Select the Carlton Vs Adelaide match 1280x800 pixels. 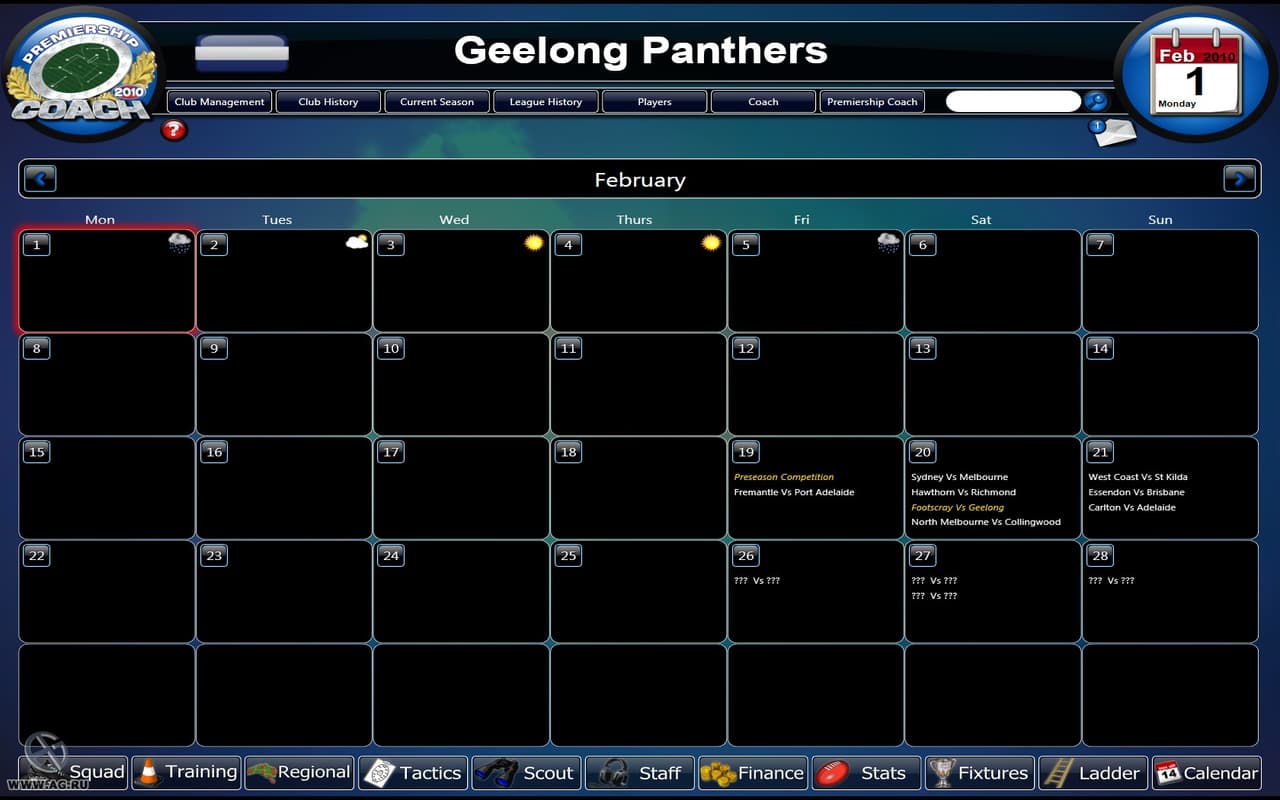(1132, 507)
